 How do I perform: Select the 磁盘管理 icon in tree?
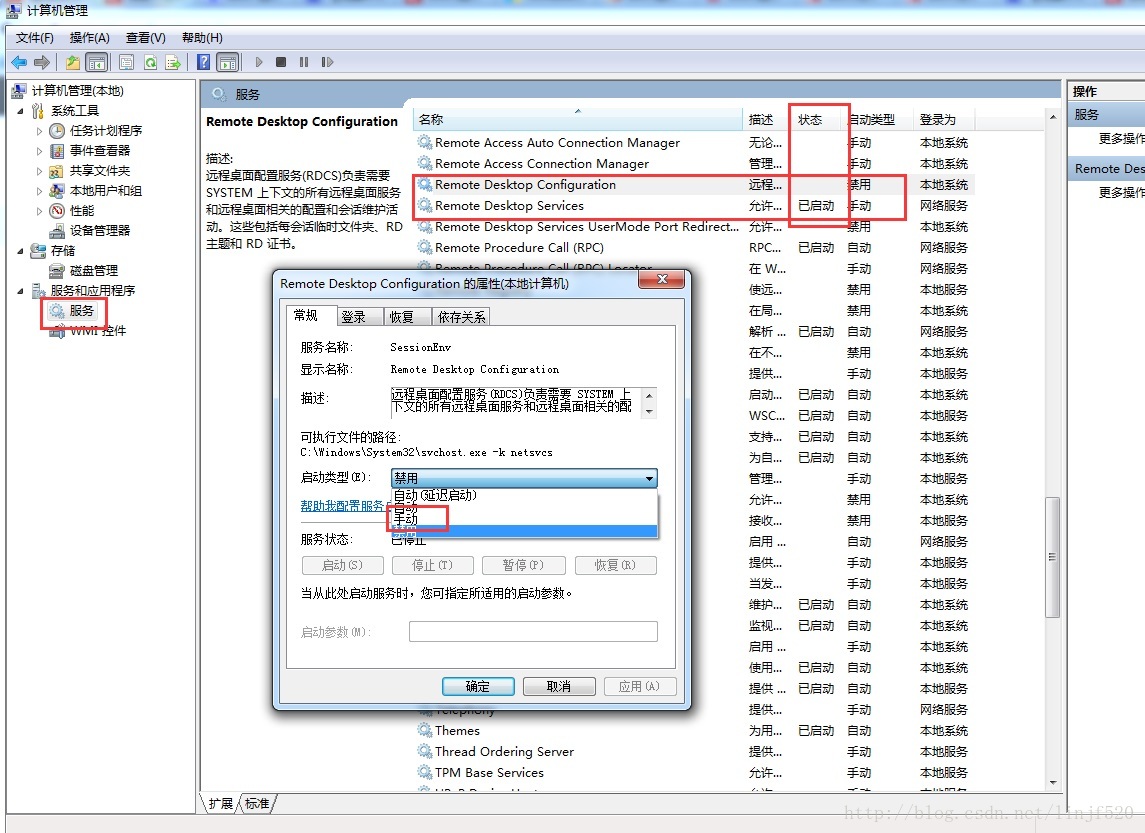pos(57,271)
